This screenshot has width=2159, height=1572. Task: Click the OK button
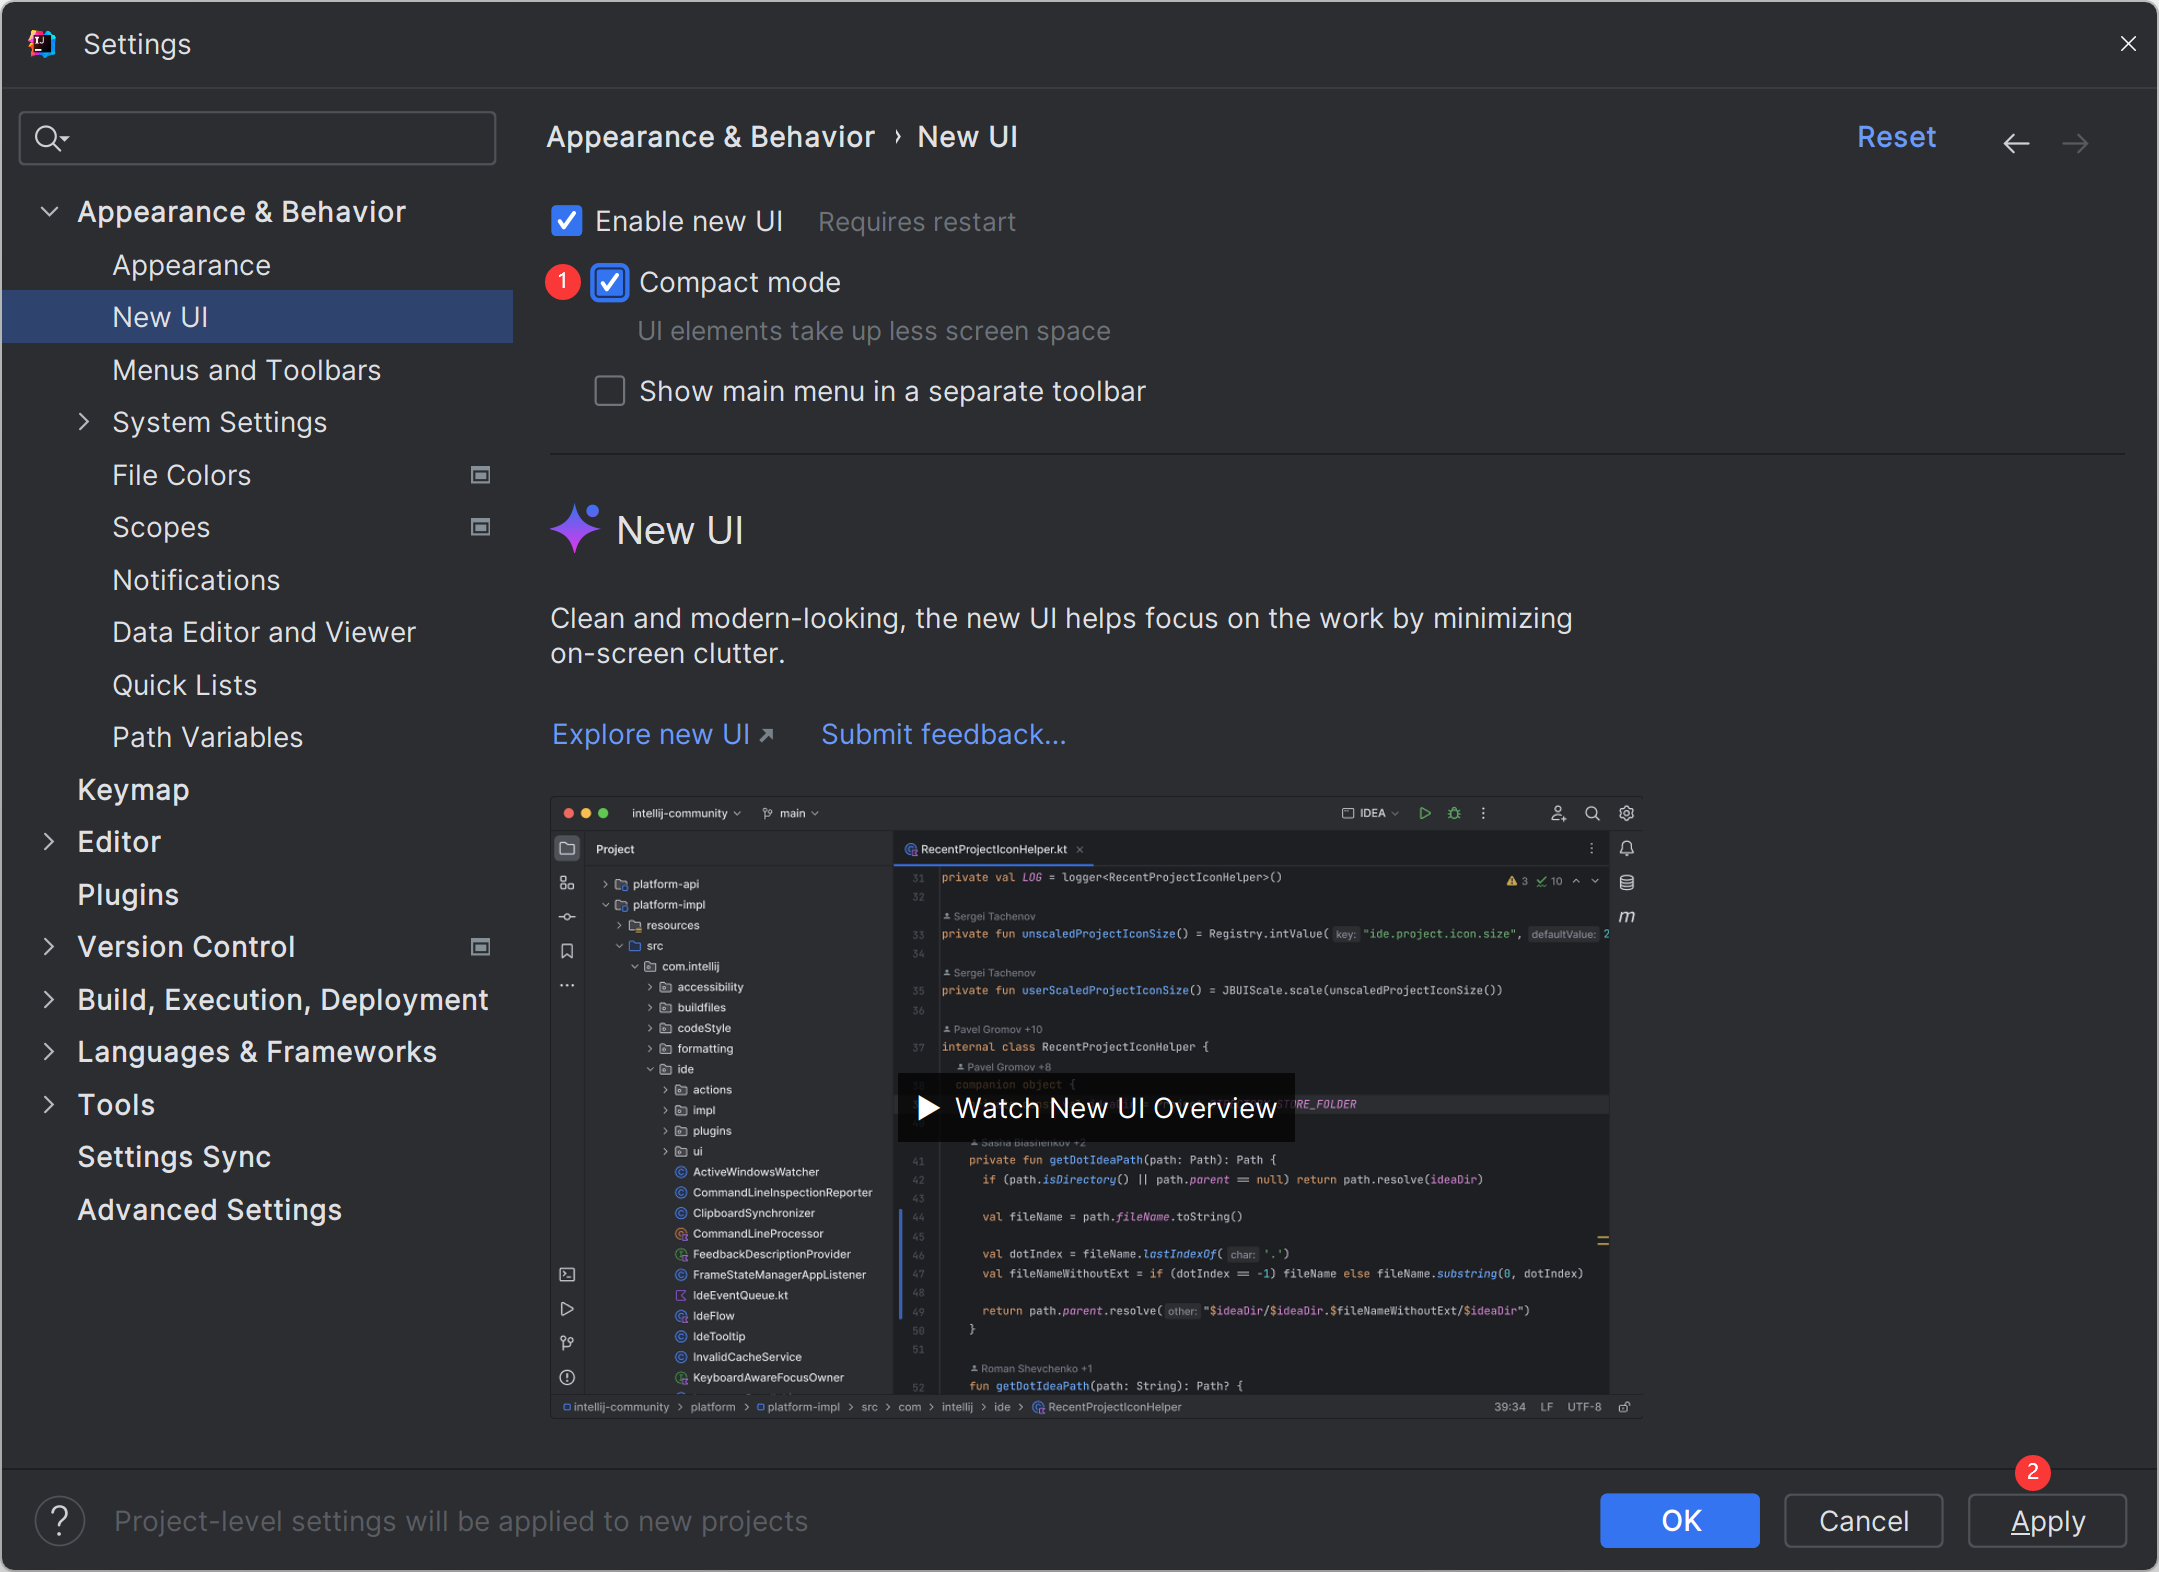click(x=1680, y=1521)
